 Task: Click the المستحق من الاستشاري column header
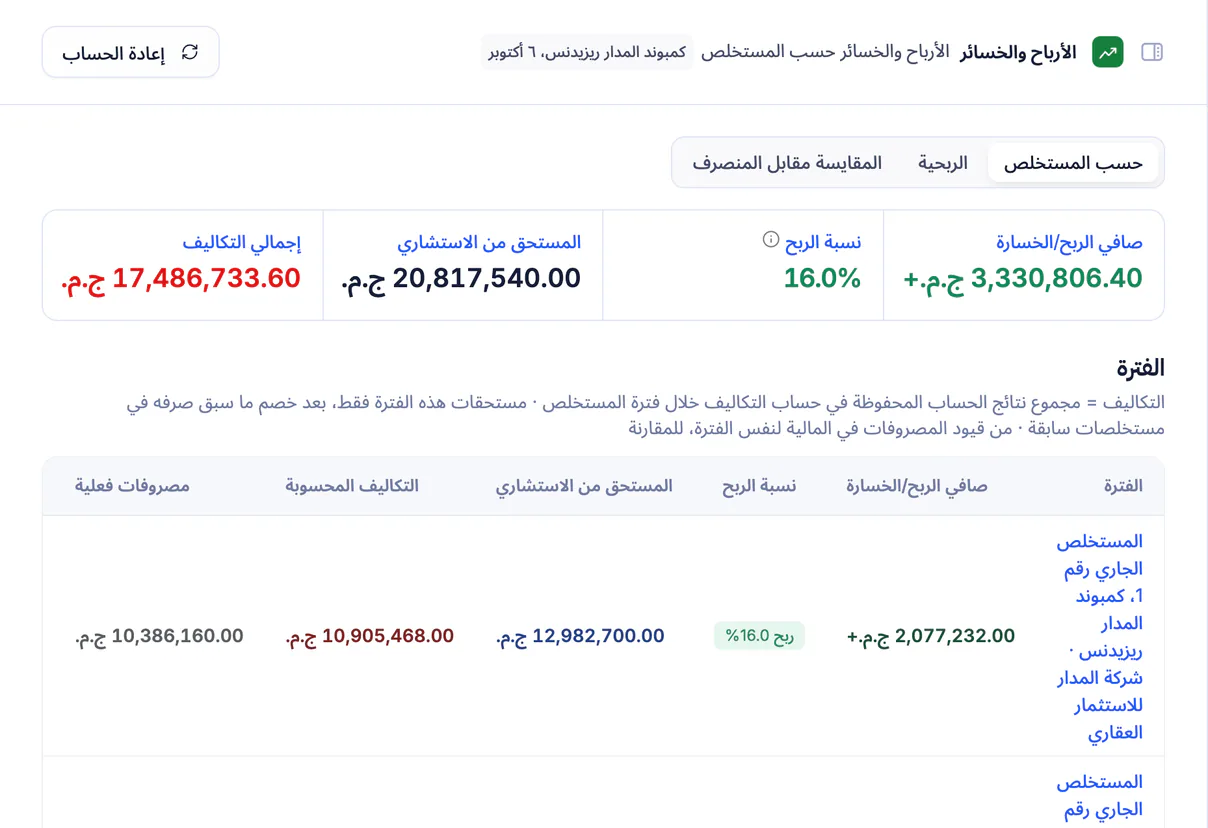(584, 486)
